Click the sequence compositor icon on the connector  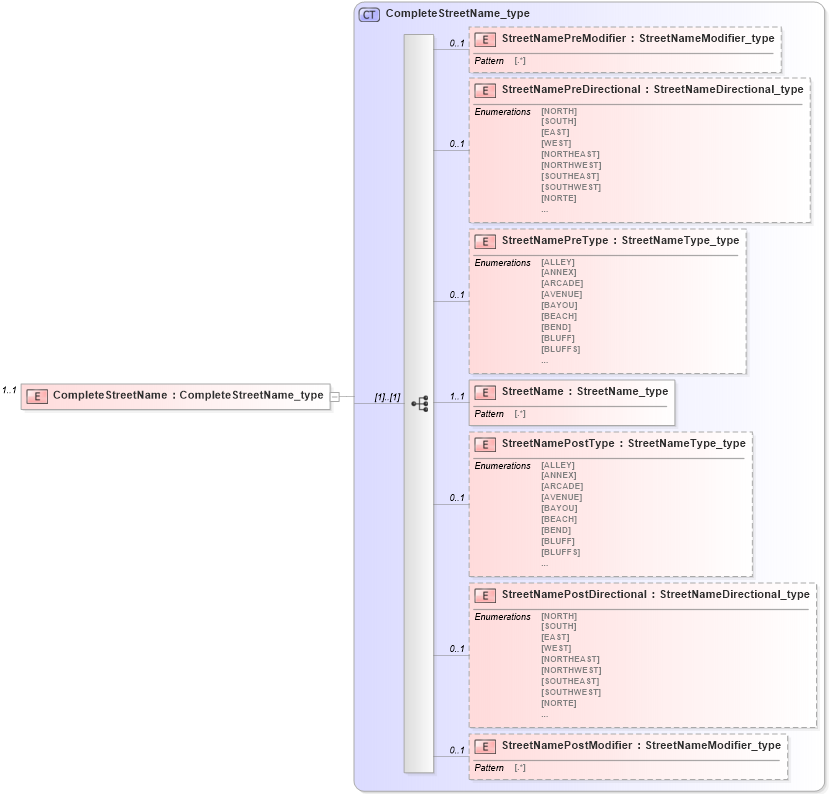[420, 401]
